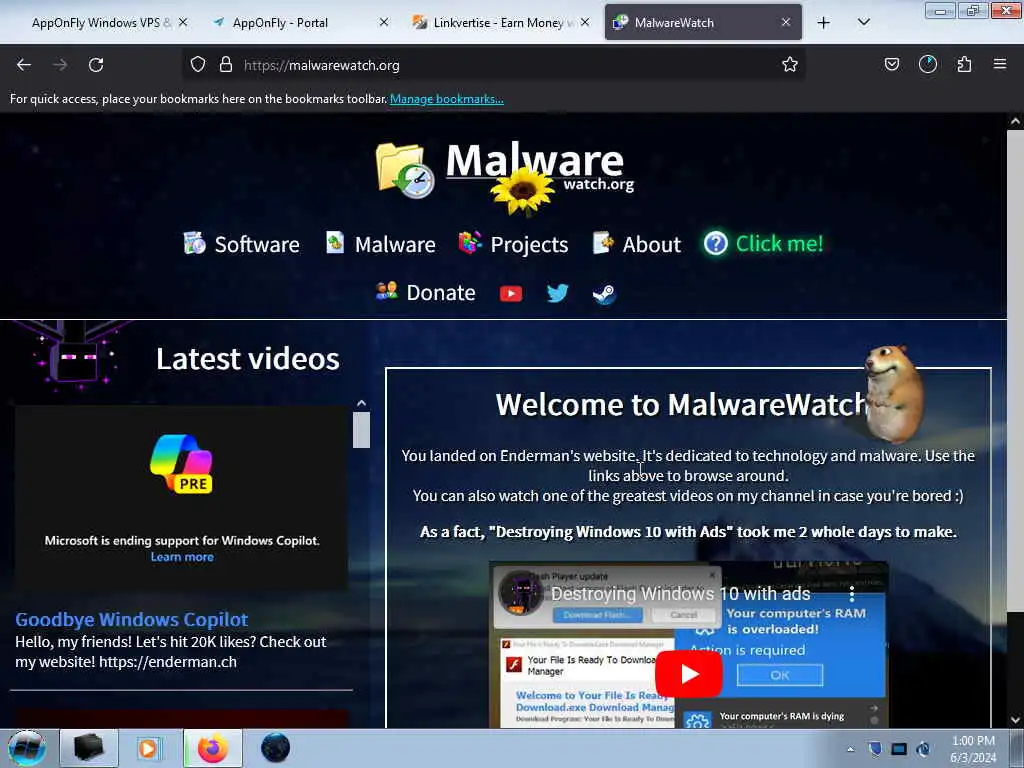Click the Learn more link in thumbnail
Image resolution: width=1024 pixels, height=768 pixels.
tap(182, 557)
